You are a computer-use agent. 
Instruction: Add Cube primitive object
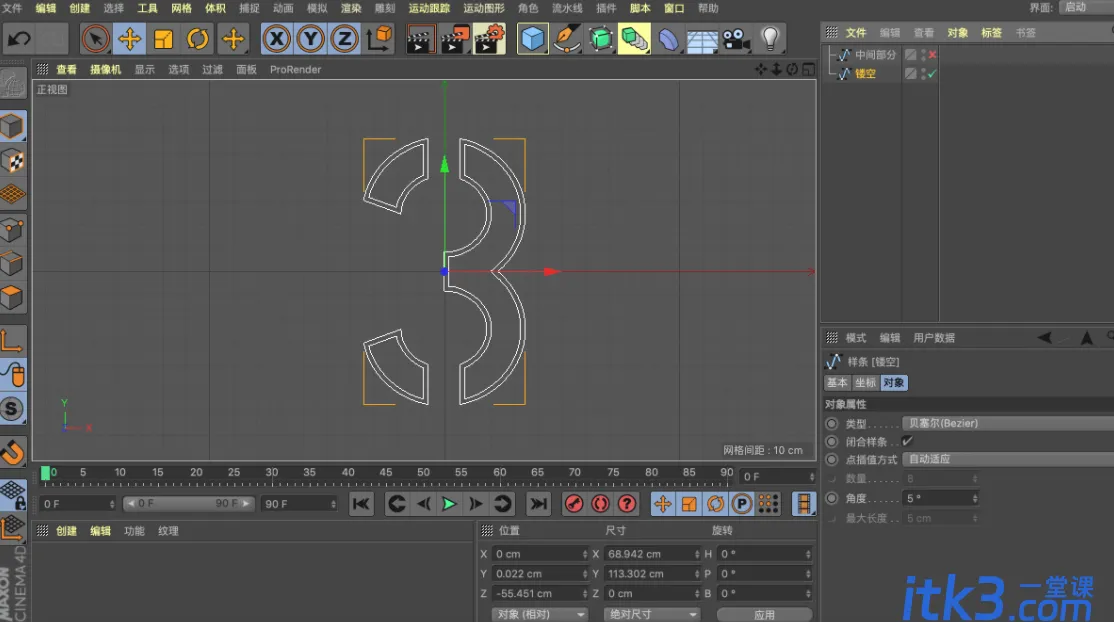pos(532,38)
